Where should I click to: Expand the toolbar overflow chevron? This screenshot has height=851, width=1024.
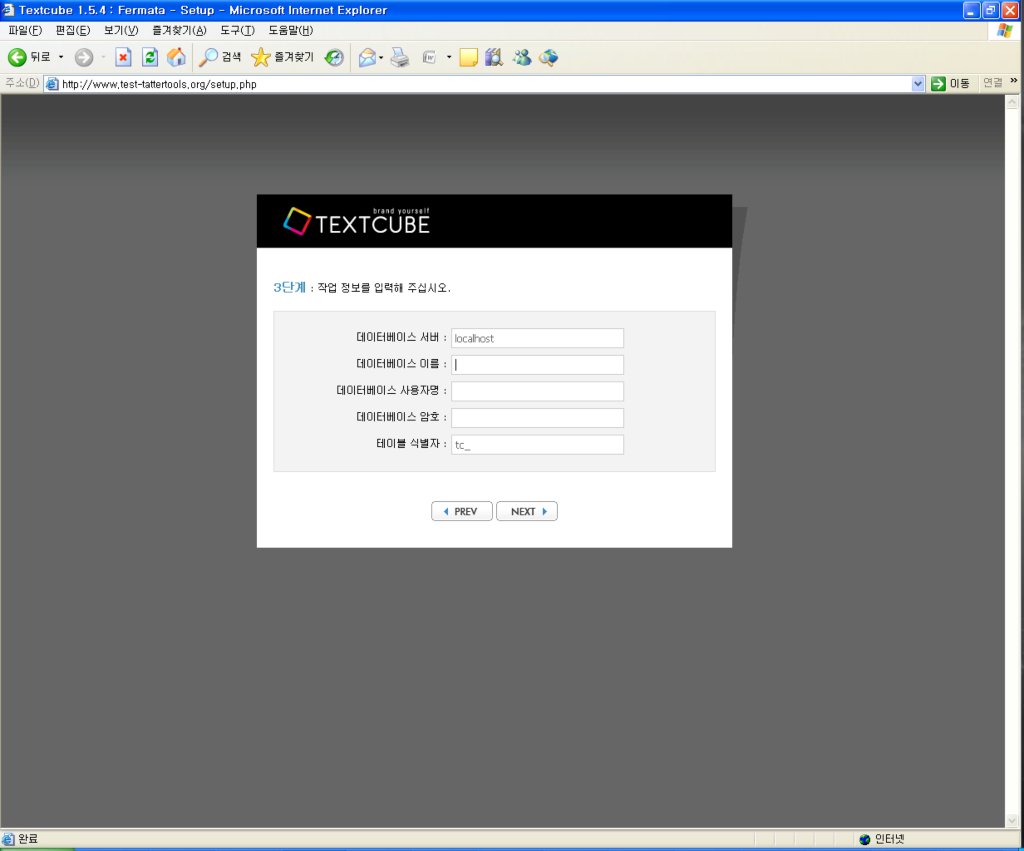pos(1014,80)
